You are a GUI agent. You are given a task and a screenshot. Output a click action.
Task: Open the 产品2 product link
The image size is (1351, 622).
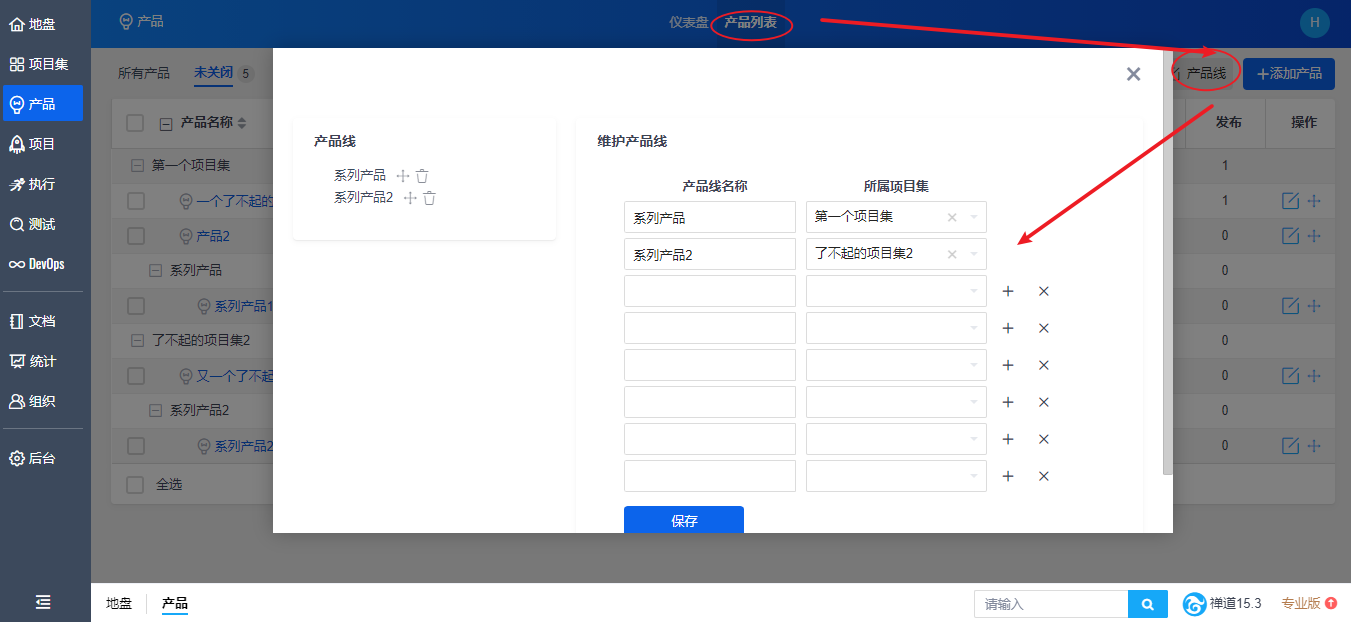pyautogui.click(x=213, y=236)
